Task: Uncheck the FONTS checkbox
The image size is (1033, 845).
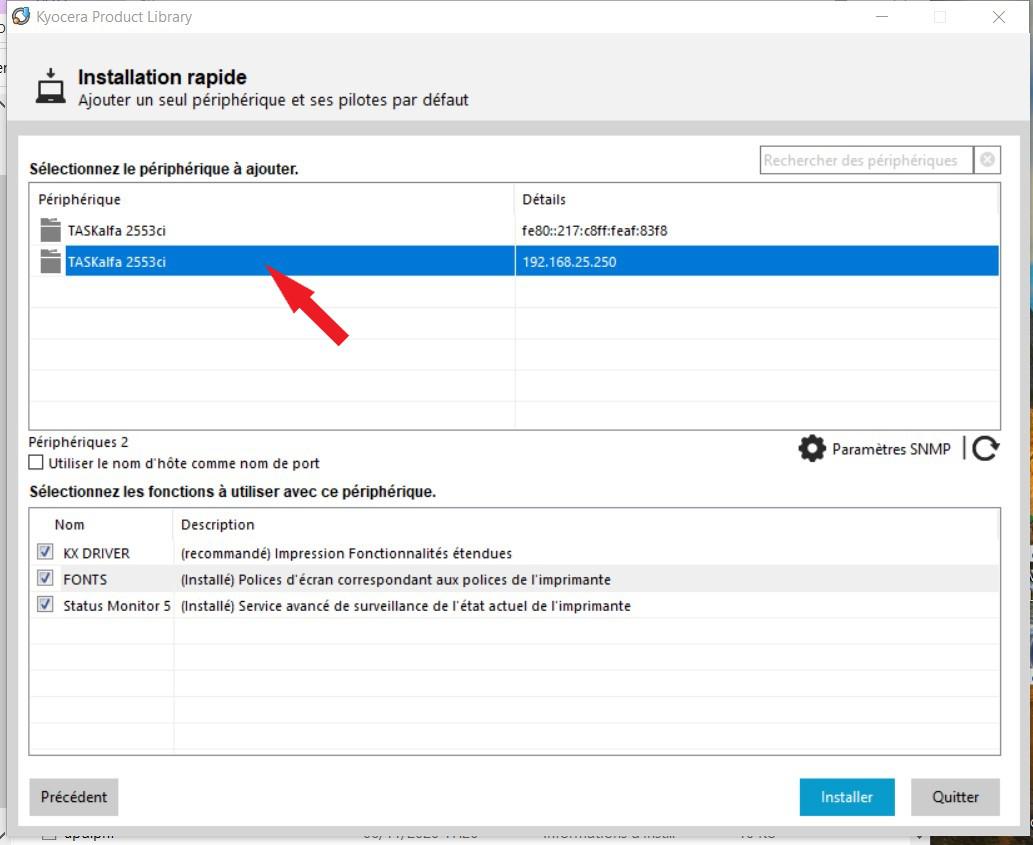Action: pyautogui.click(x=45, y=578)
